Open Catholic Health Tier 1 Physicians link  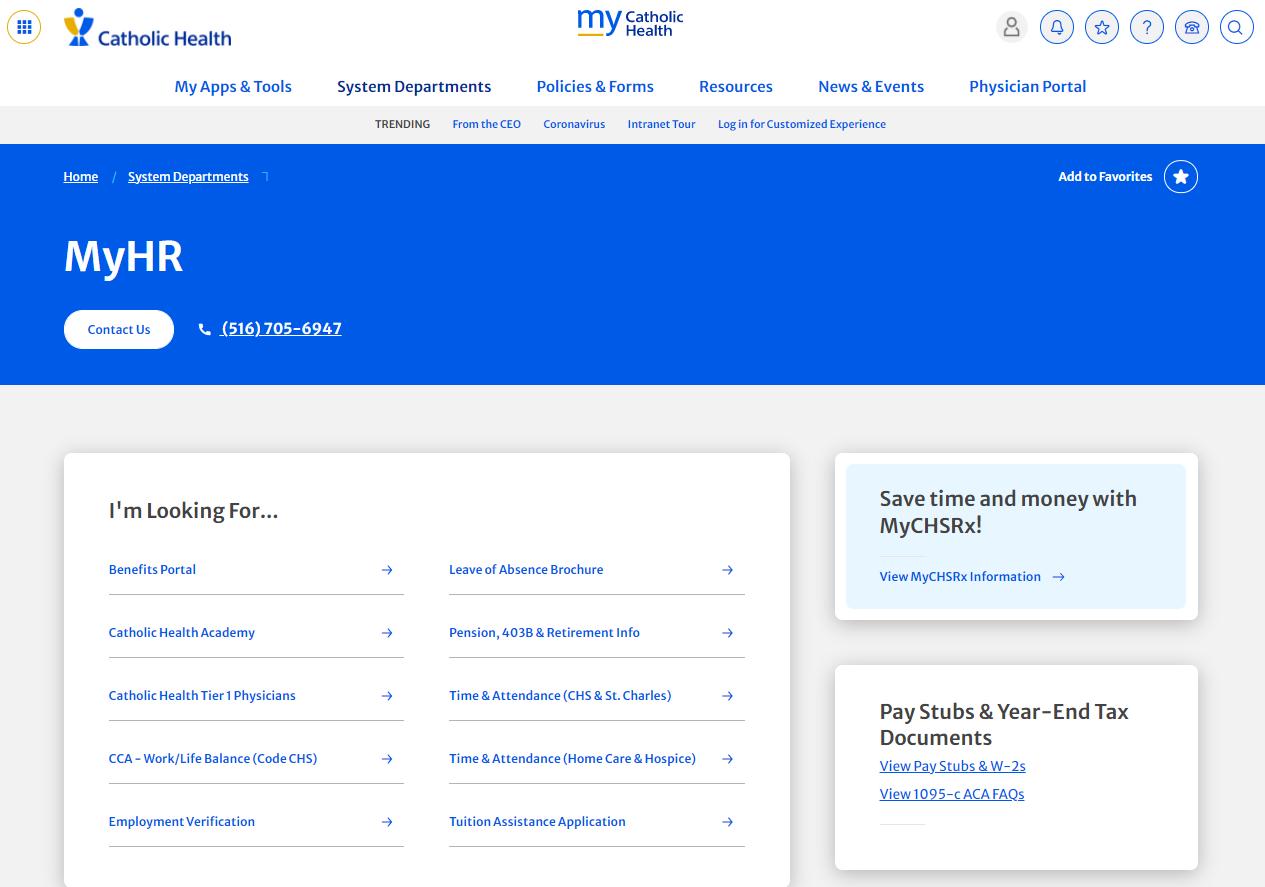[202, 696]
